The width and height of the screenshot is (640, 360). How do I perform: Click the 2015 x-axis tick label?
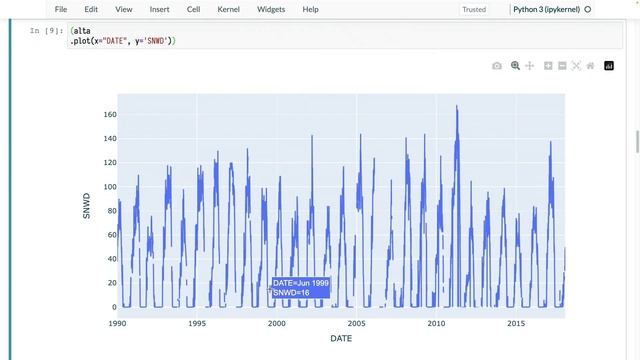point(516,324)
